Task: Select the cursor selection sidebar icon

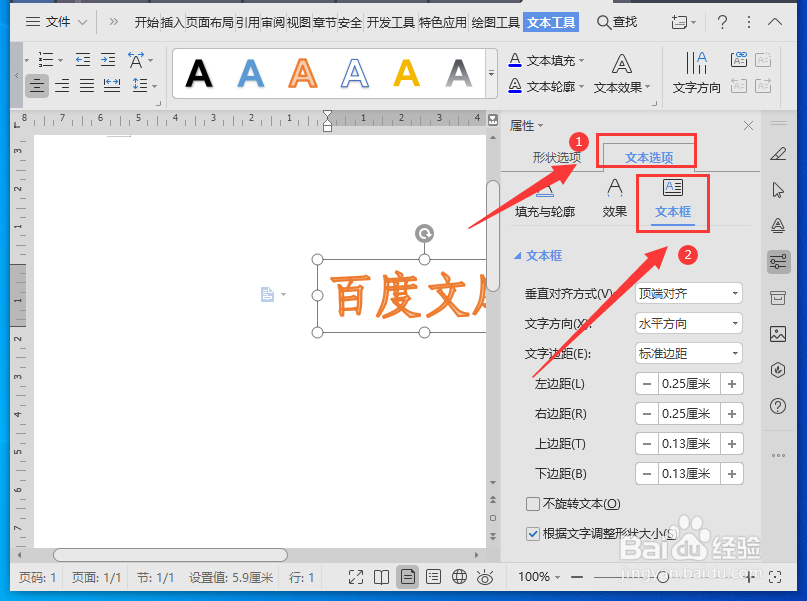Action: coord(778,190)
